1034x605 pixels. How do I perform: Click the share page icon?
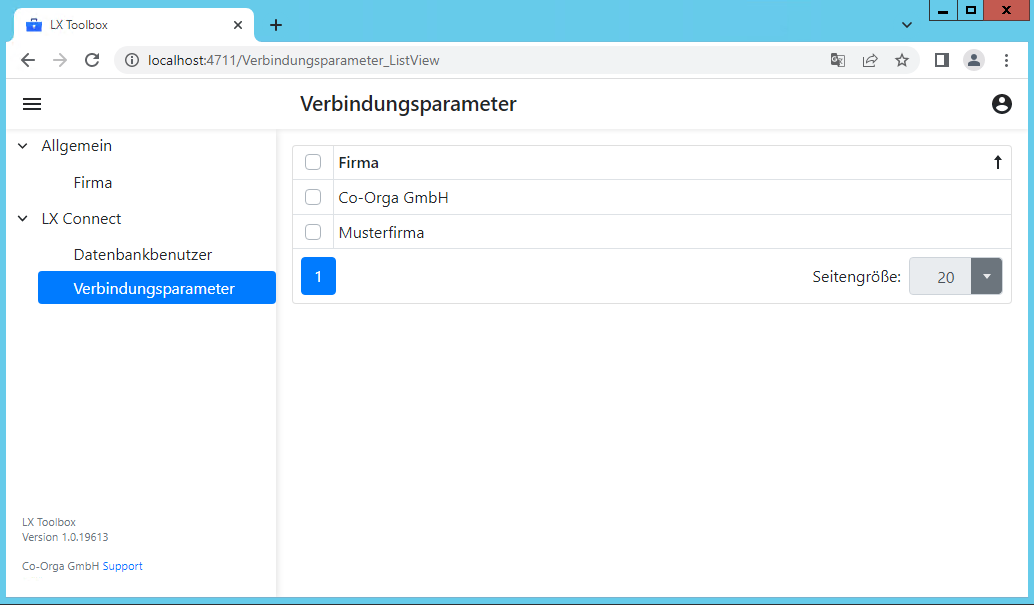(x=870, y=60)
